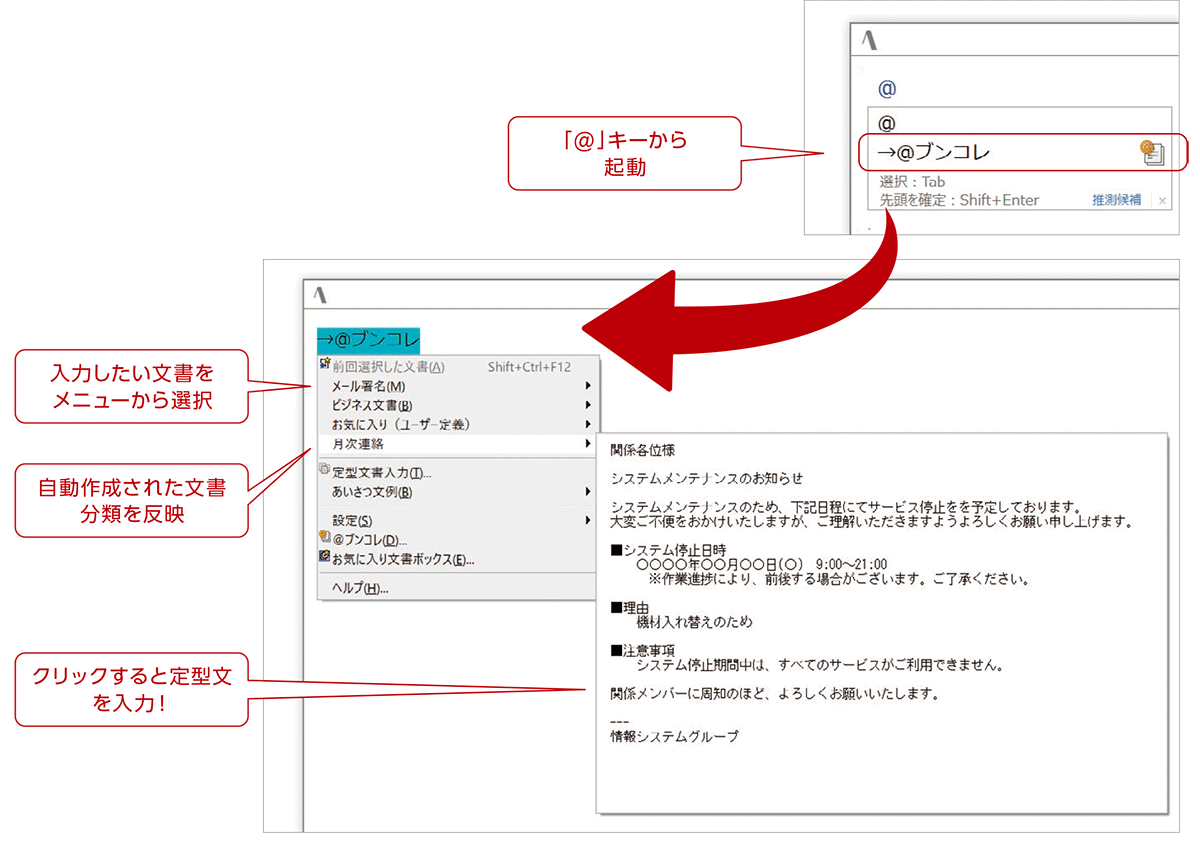
Task: Open お気に入り文書ボックス(E)... from the menu
Action: pyautogui.click(x=458, y=559)
